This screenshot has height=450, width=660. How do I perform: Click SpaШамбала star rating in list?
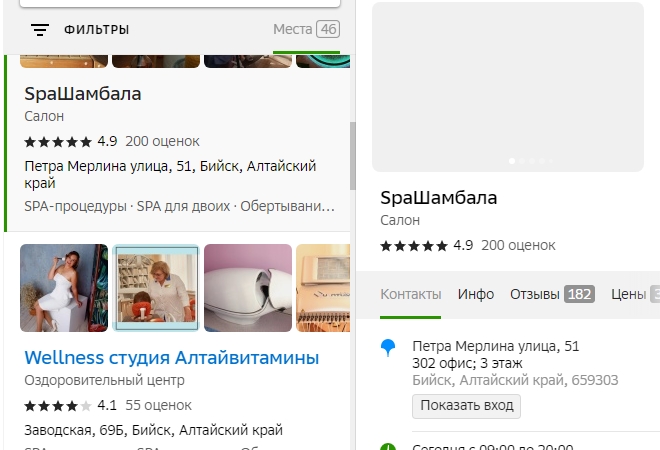point(58,141)
